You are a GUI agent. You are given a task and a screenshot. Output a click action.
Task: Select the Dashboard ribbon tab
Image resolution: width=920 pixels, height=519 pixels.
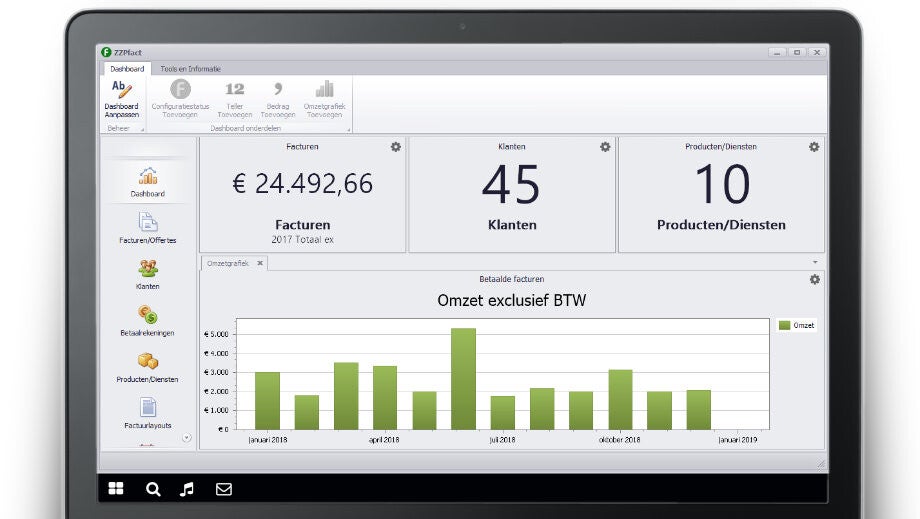click(x=127, y=69)
